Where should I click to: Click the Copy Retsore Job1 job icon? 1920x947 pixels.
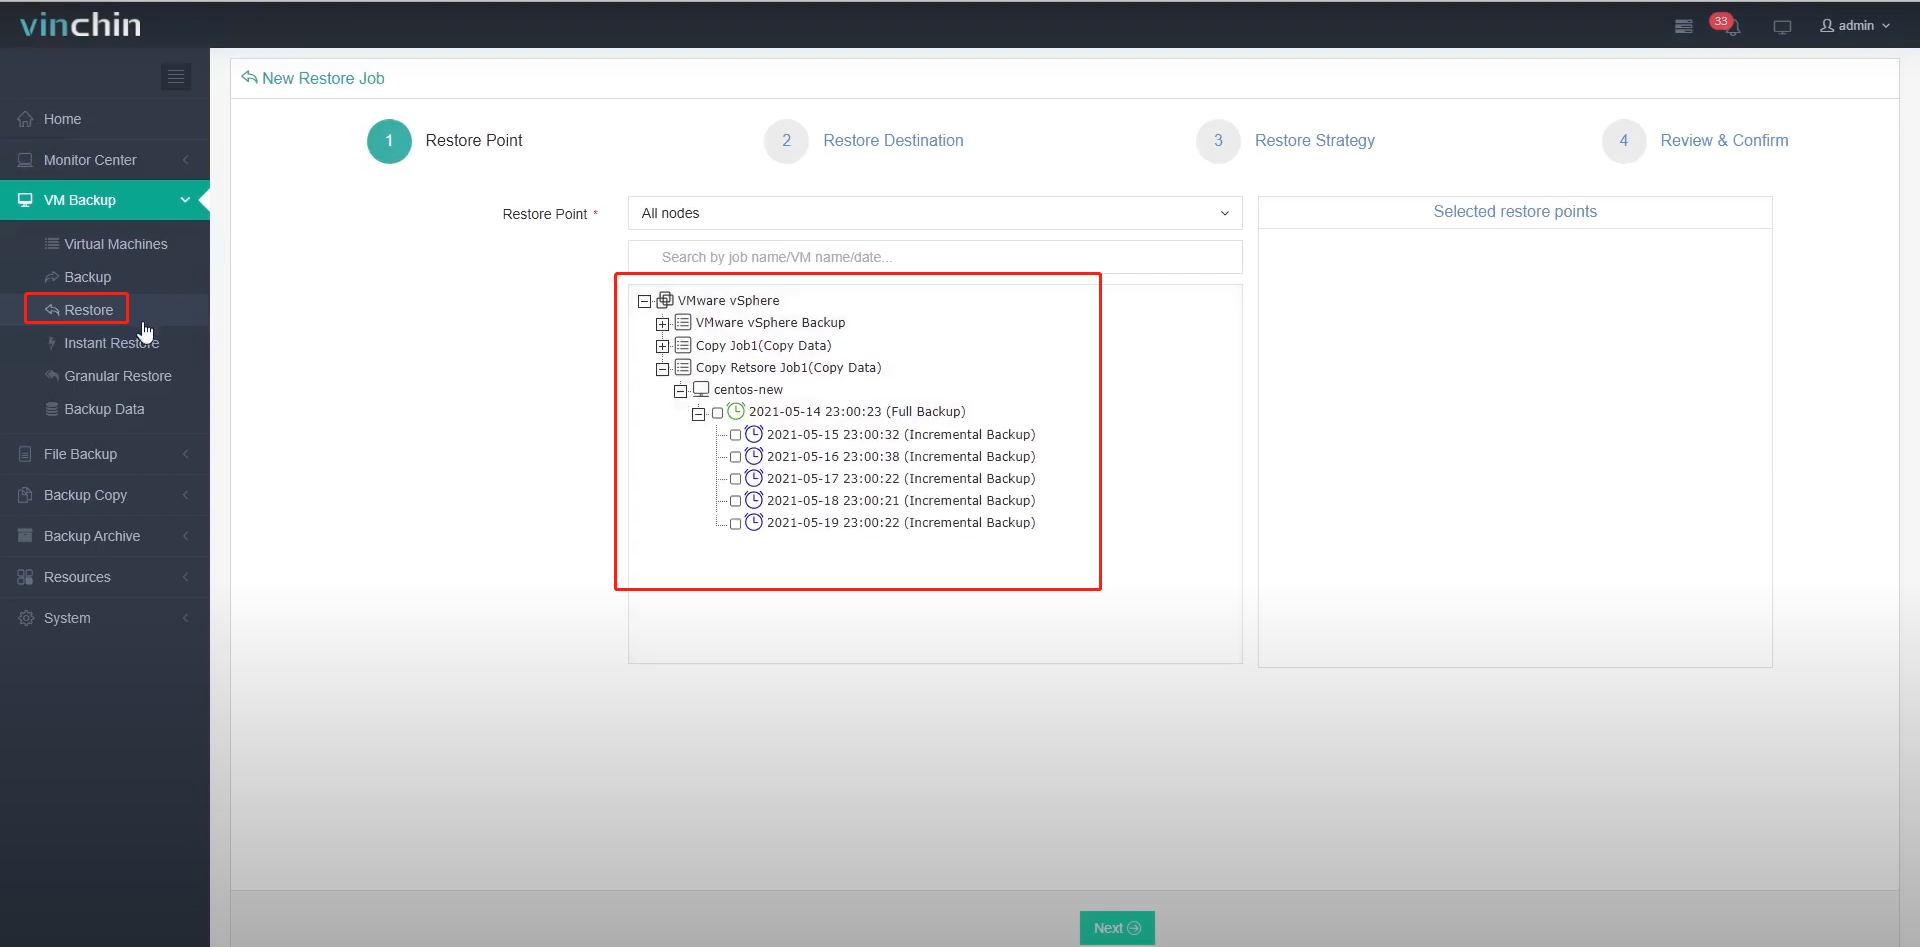(x=683, y=367)
